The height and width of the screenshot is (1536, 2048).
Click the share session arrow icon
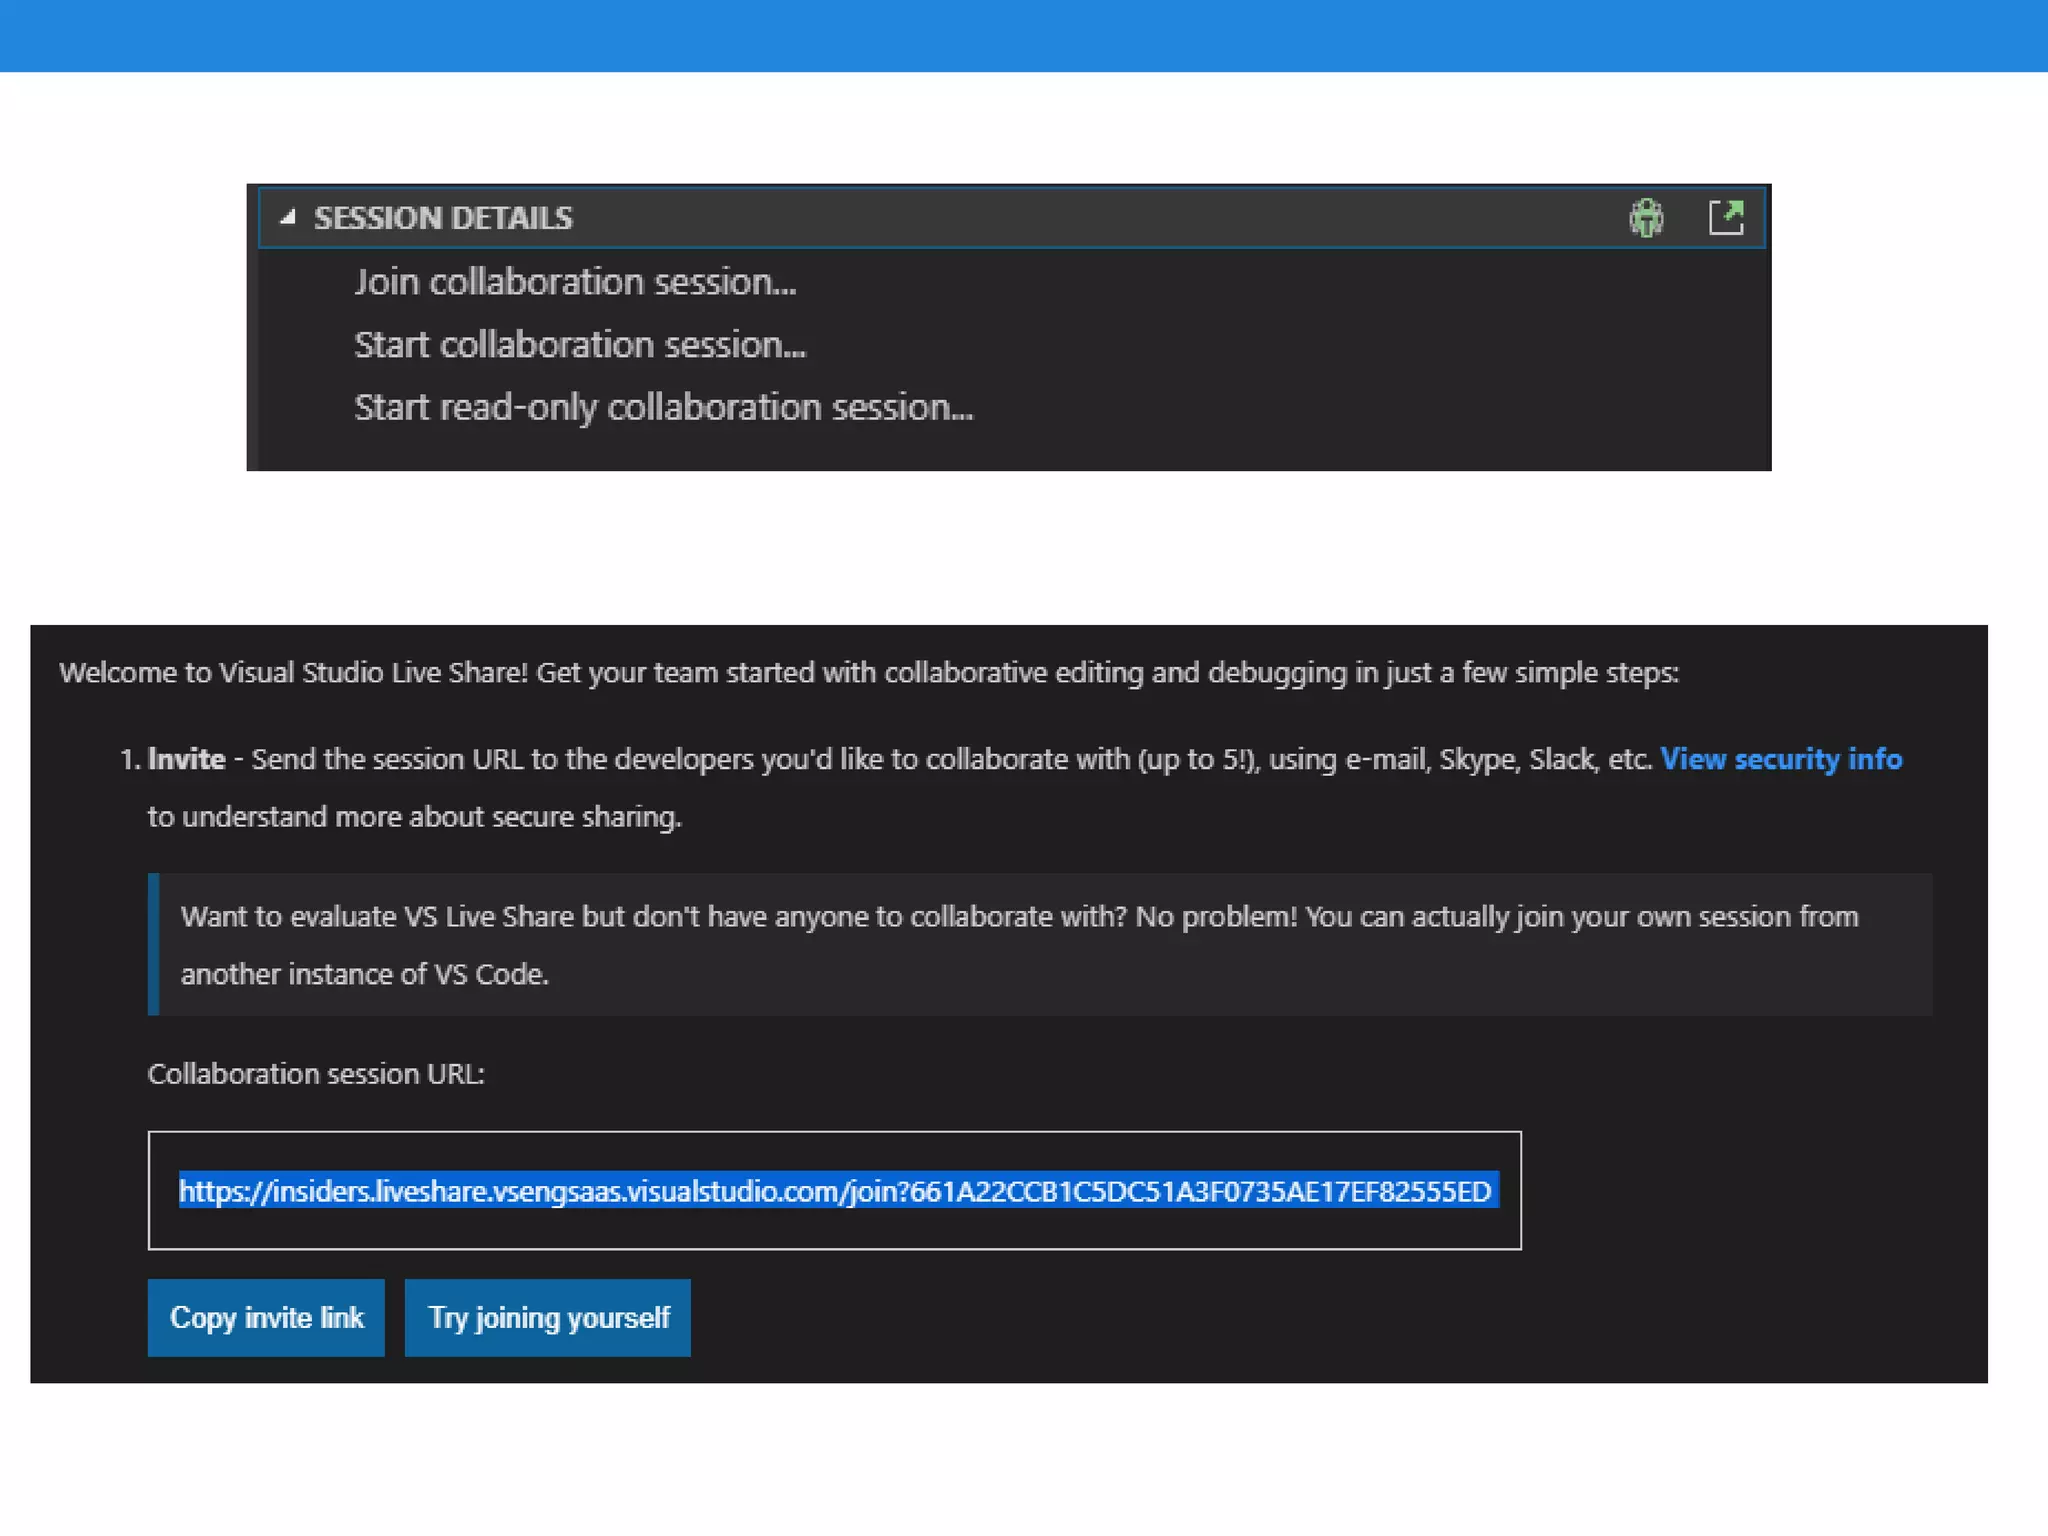(1726, 217)
